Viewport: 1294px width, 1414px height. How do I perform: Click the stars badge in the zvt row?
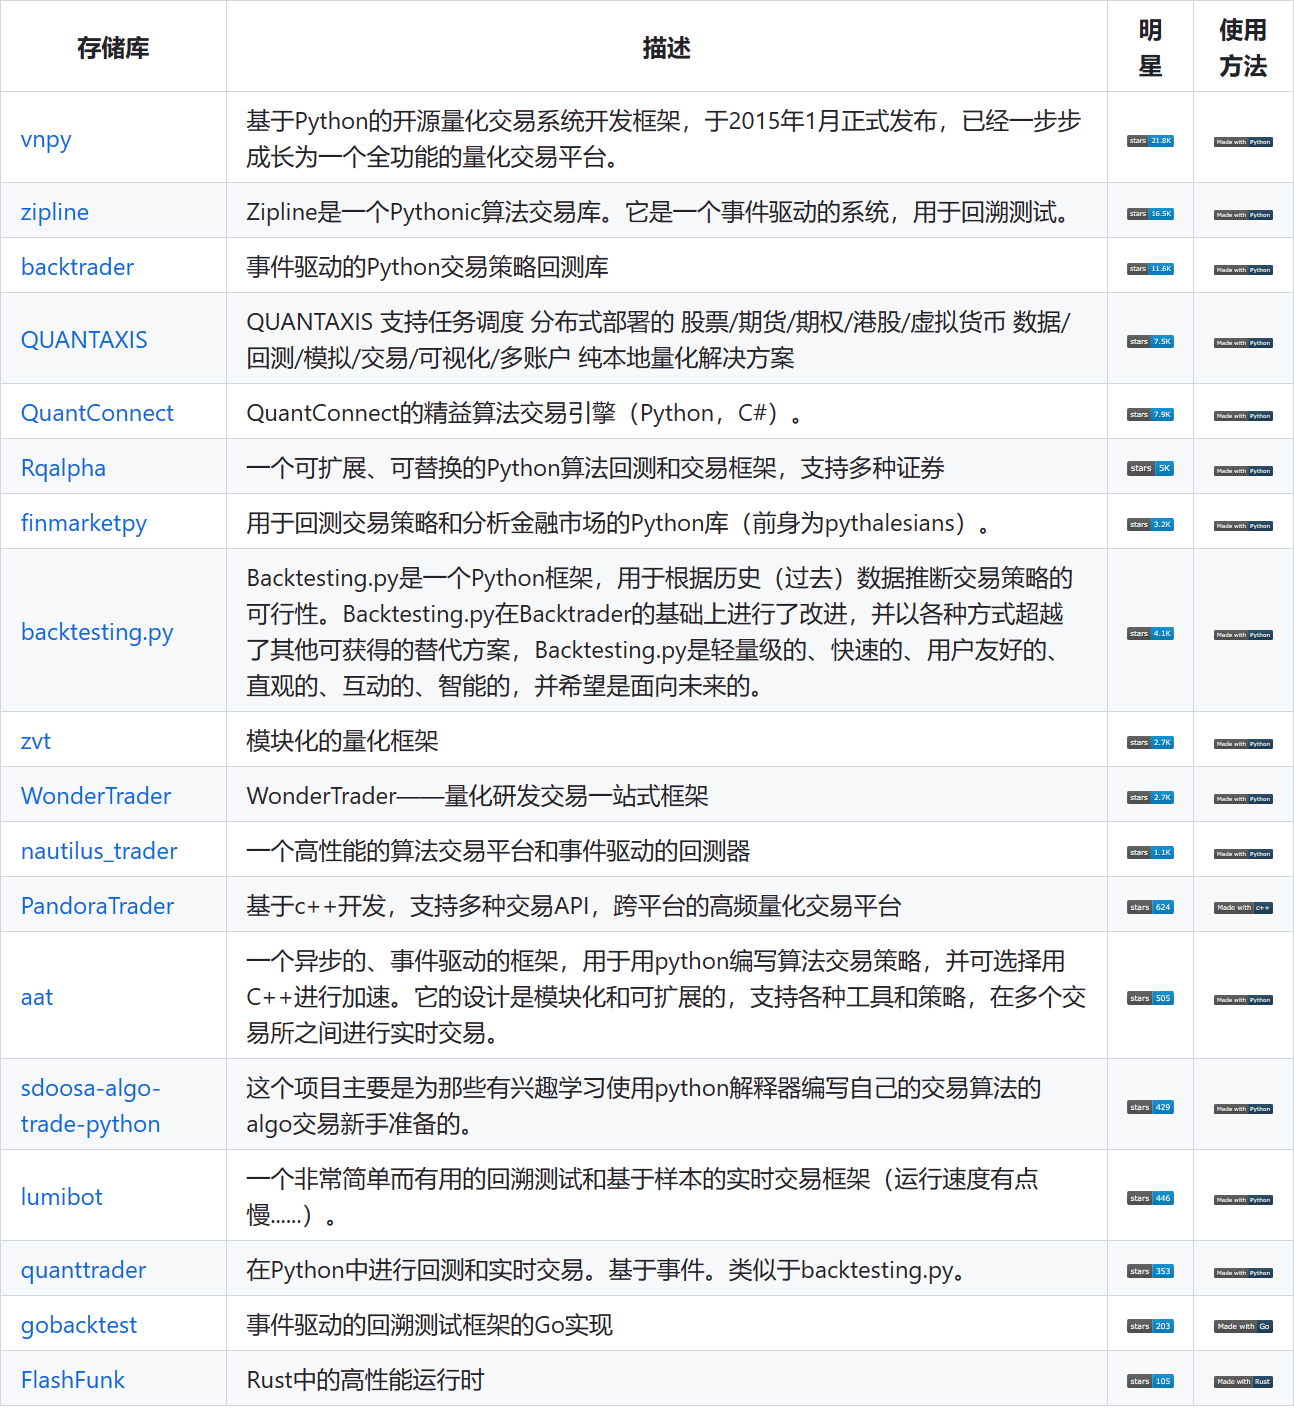coord(1150,743)
